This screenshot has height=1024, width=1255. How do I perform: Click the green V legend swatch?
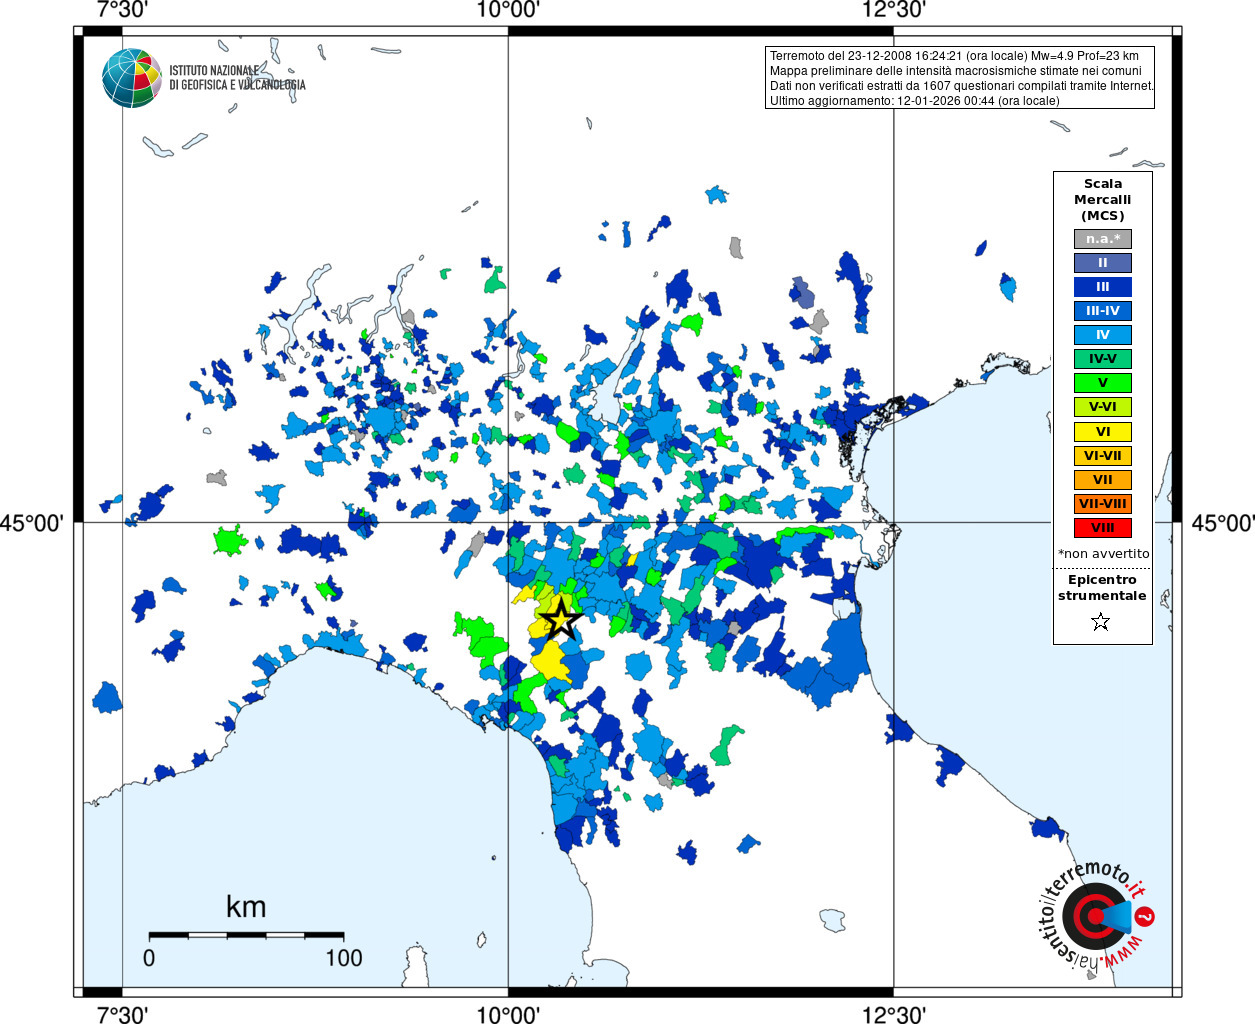1103,383
